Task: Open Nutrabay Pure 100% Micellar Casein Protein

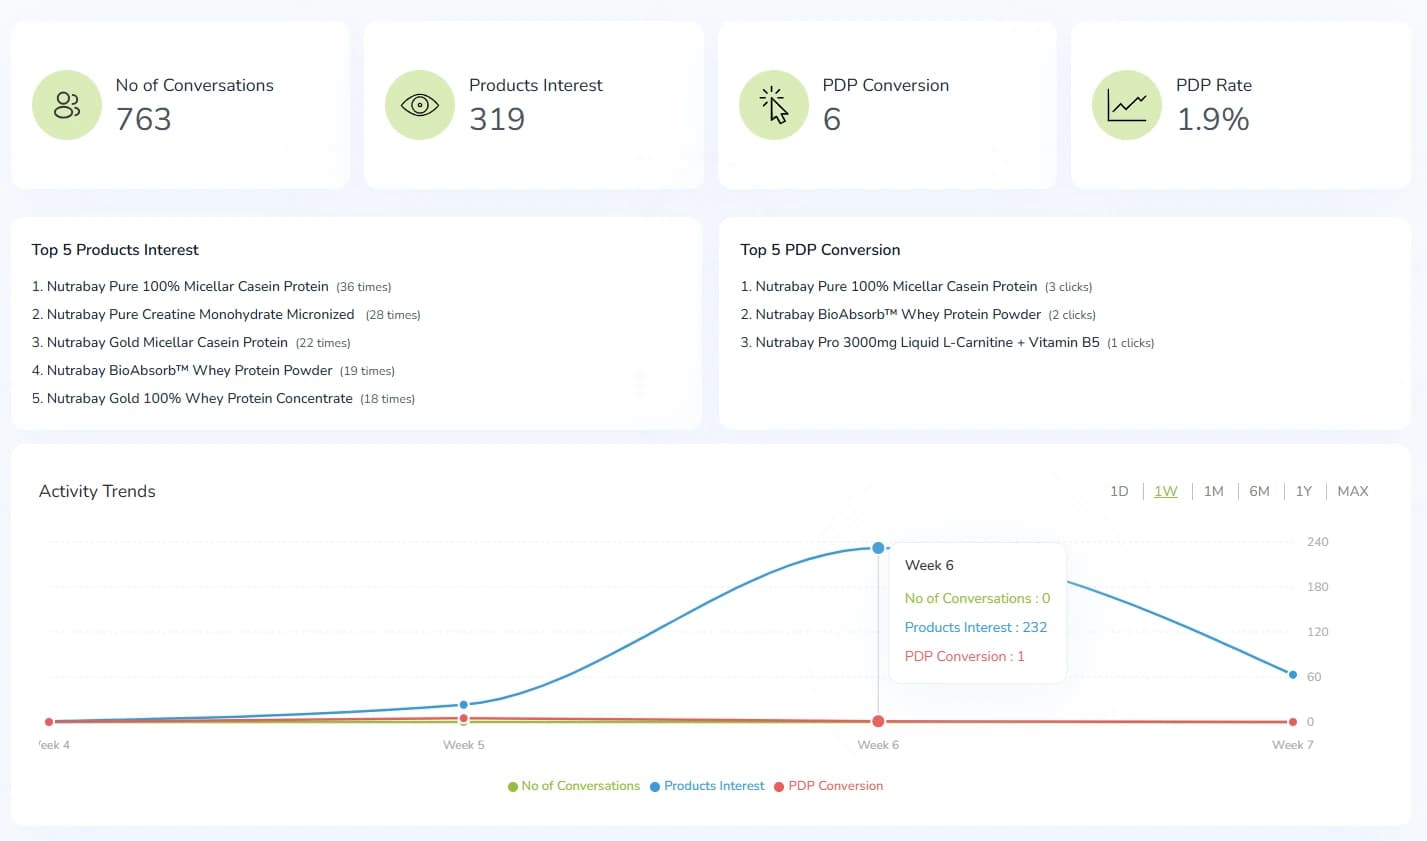Action: 188,286
